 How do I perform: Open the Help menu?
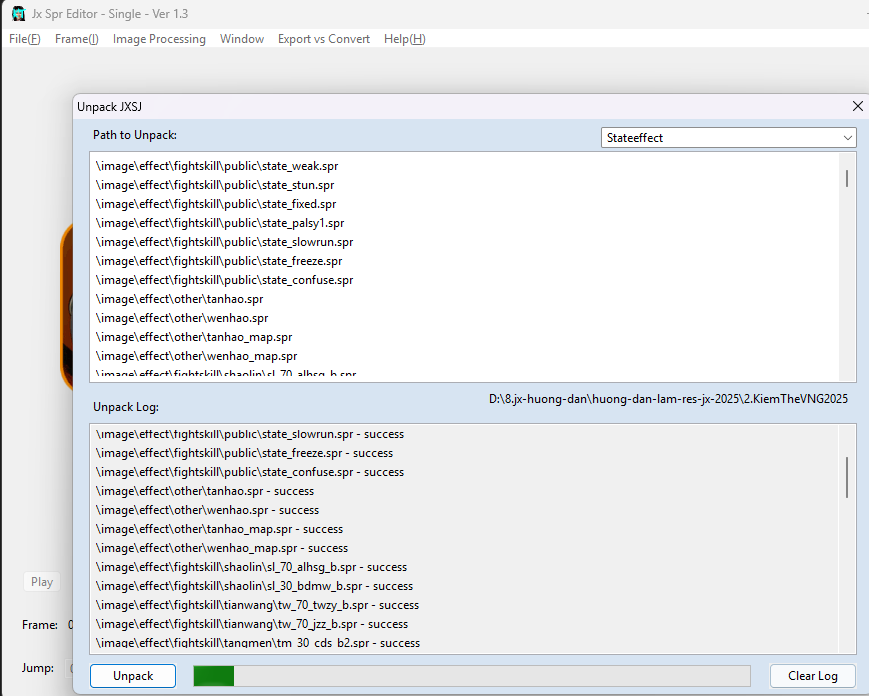(x=405, y=39)
